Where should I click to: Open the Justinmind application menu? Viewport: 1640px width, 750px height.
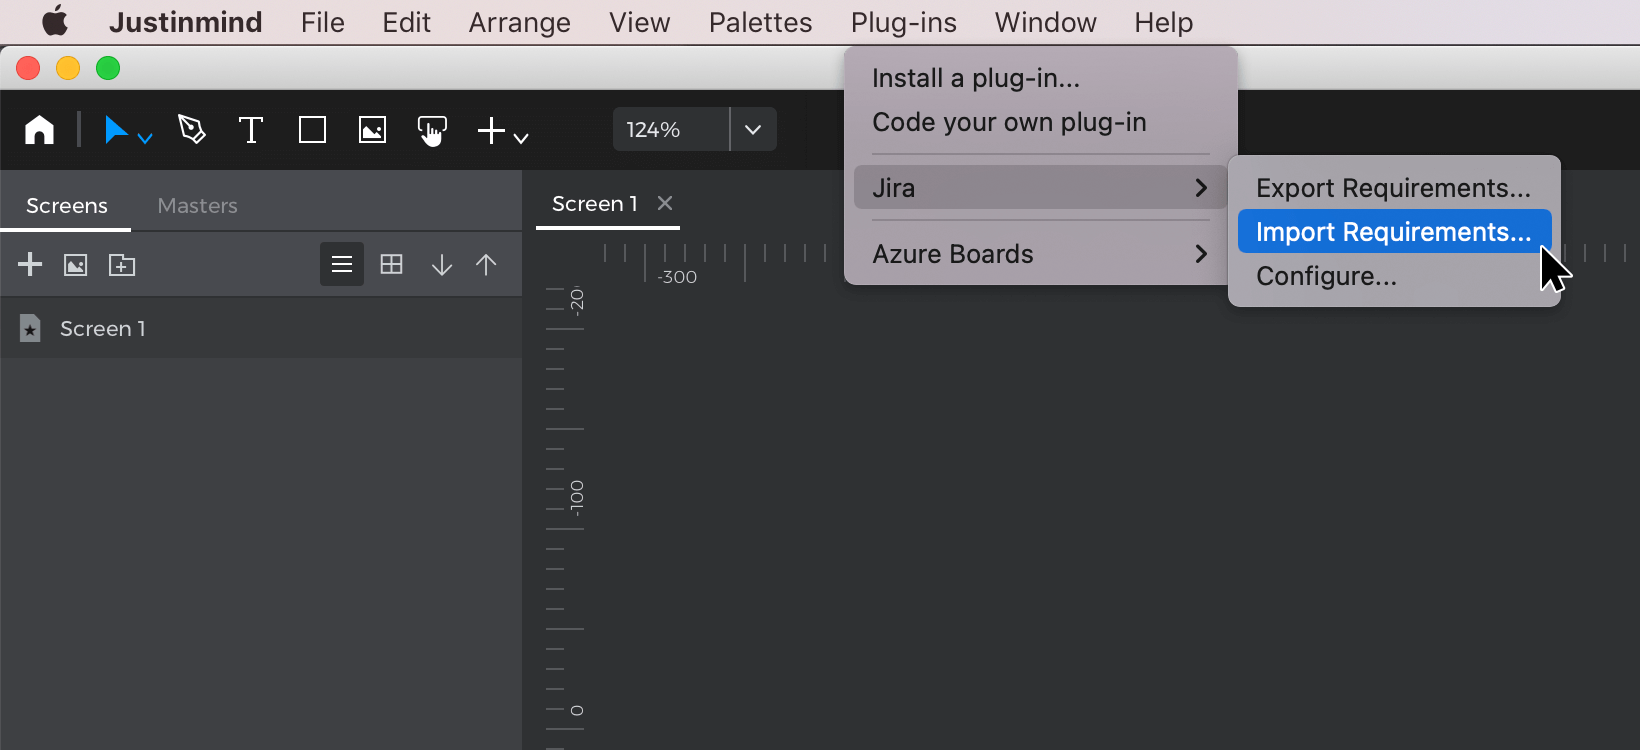pyautogui.click(x=185, y=22)
